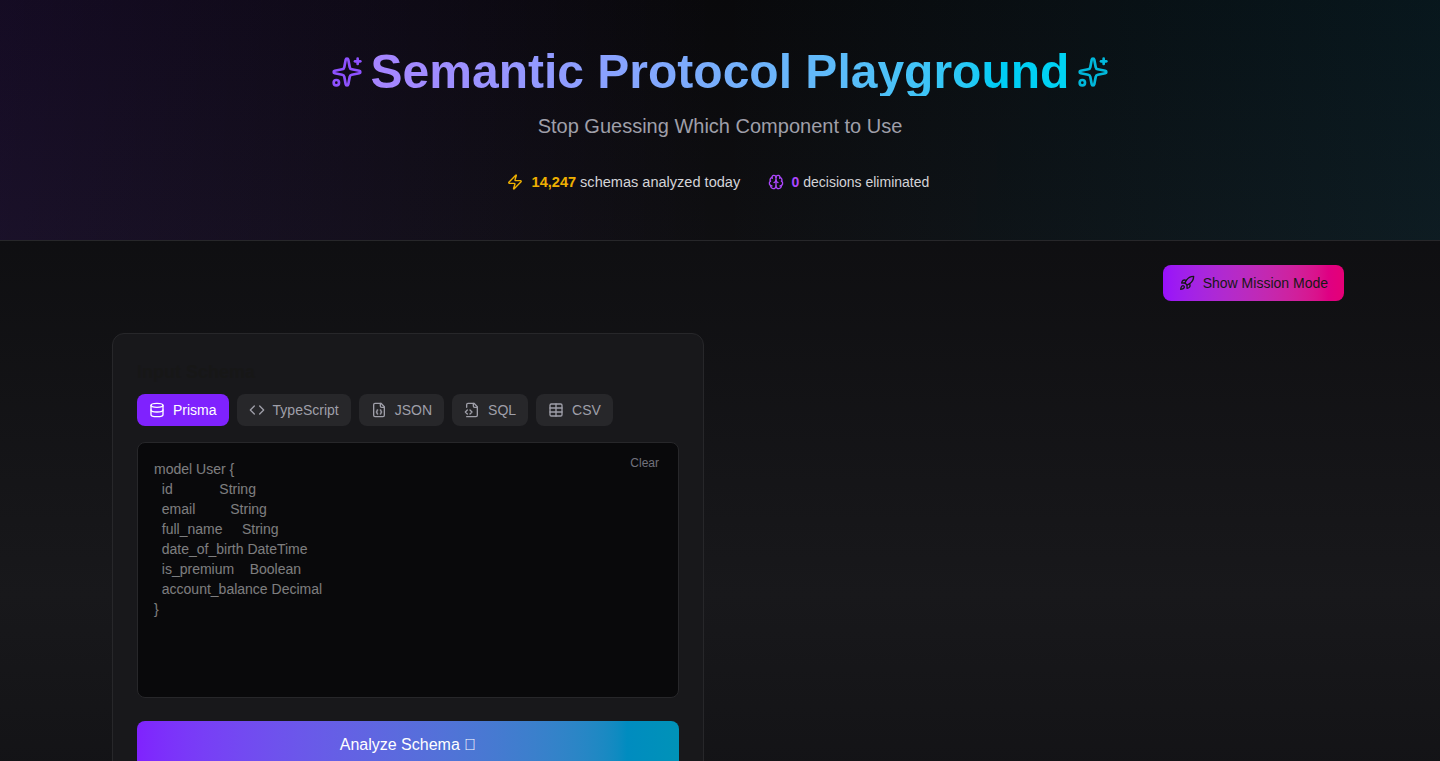Click the code brackets icon on the TypeScript tab

[x=257, y=410]
